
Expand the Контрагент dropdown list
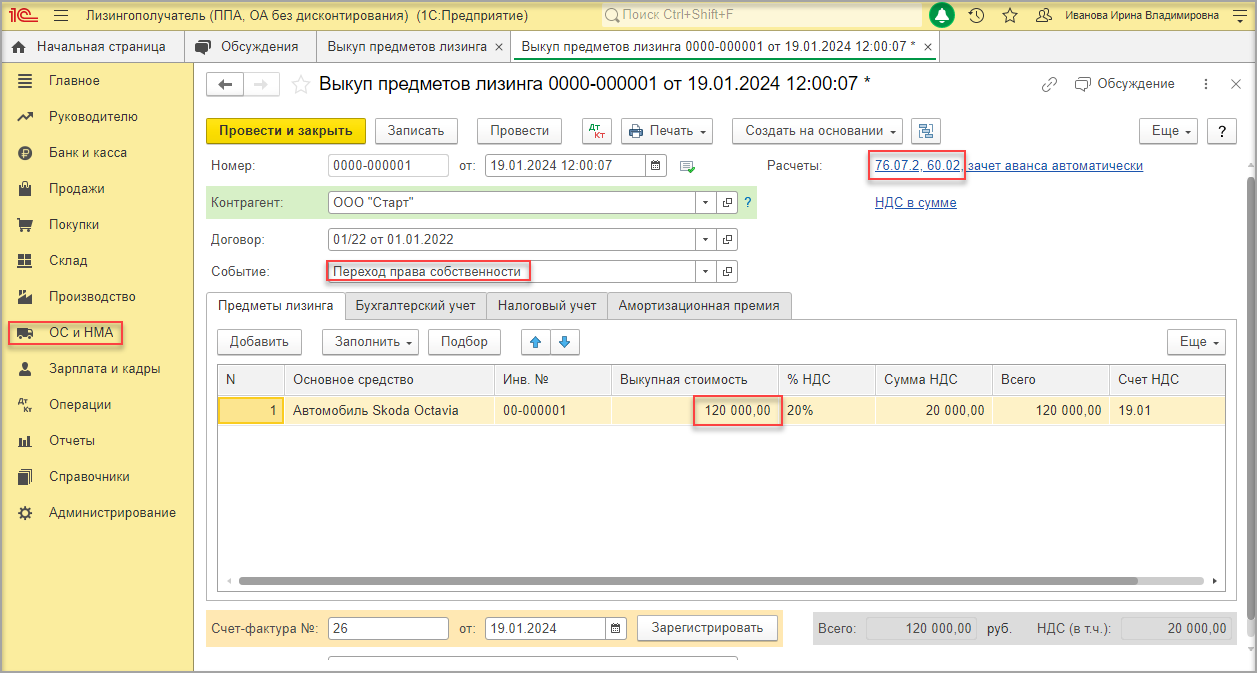click(x=705, y=203)
